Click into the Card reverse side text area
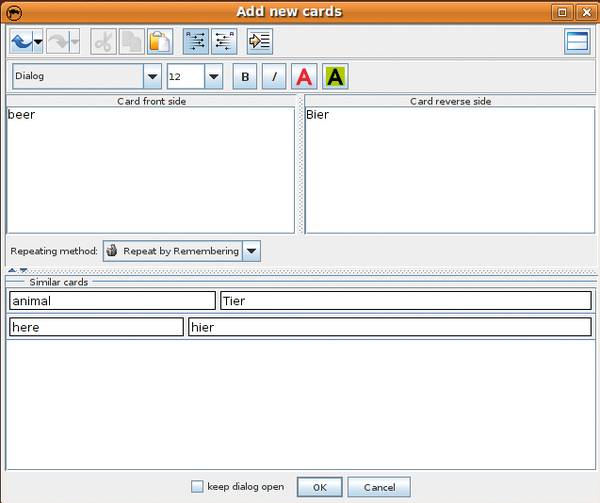 [x=449, y=170]
